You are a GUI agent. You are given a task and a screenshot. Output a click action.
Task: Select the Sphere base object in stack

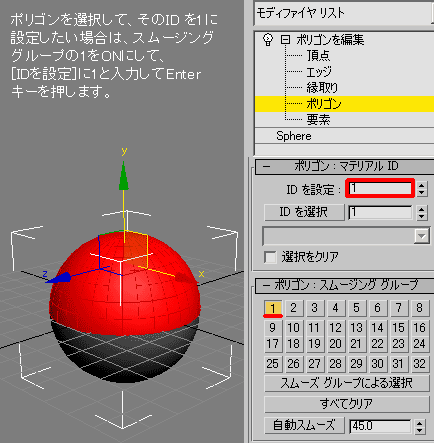pyautogui.click(x=294, y=136)
